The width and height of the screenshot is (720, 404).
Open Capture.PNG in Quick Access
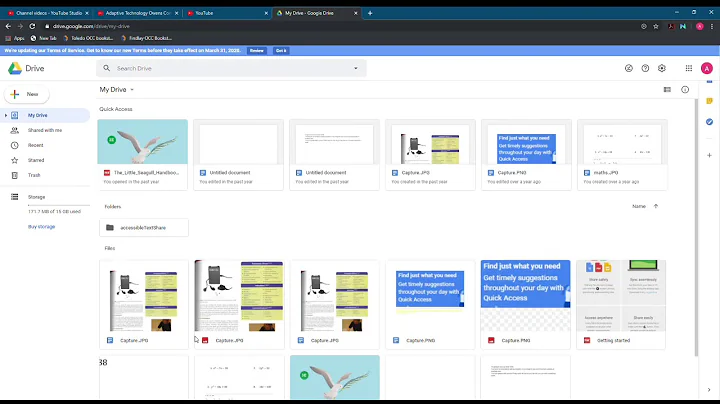[526, 154]
